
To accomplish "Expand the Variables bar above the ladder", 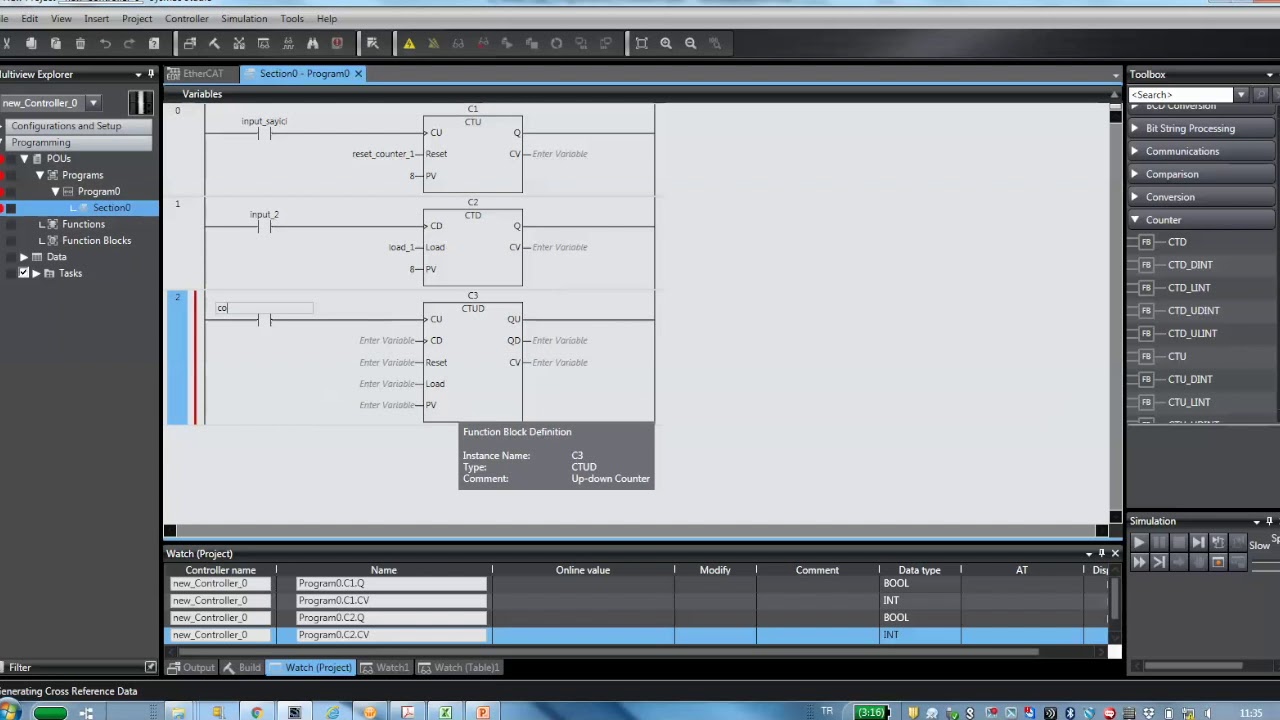I will [640, 94].
